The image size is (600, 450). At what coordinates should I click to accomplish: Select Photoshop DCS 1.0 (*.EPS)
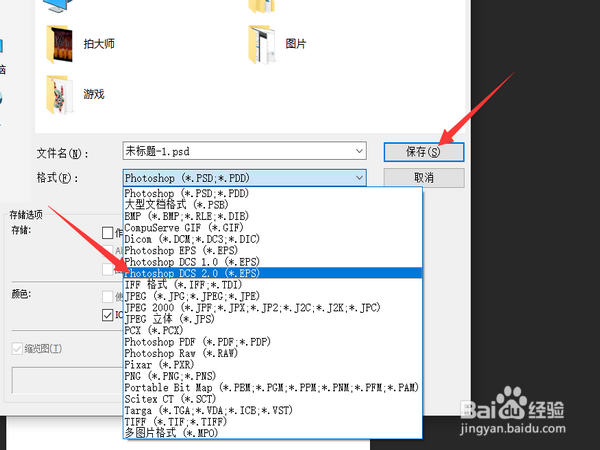(x=273, y=262)
